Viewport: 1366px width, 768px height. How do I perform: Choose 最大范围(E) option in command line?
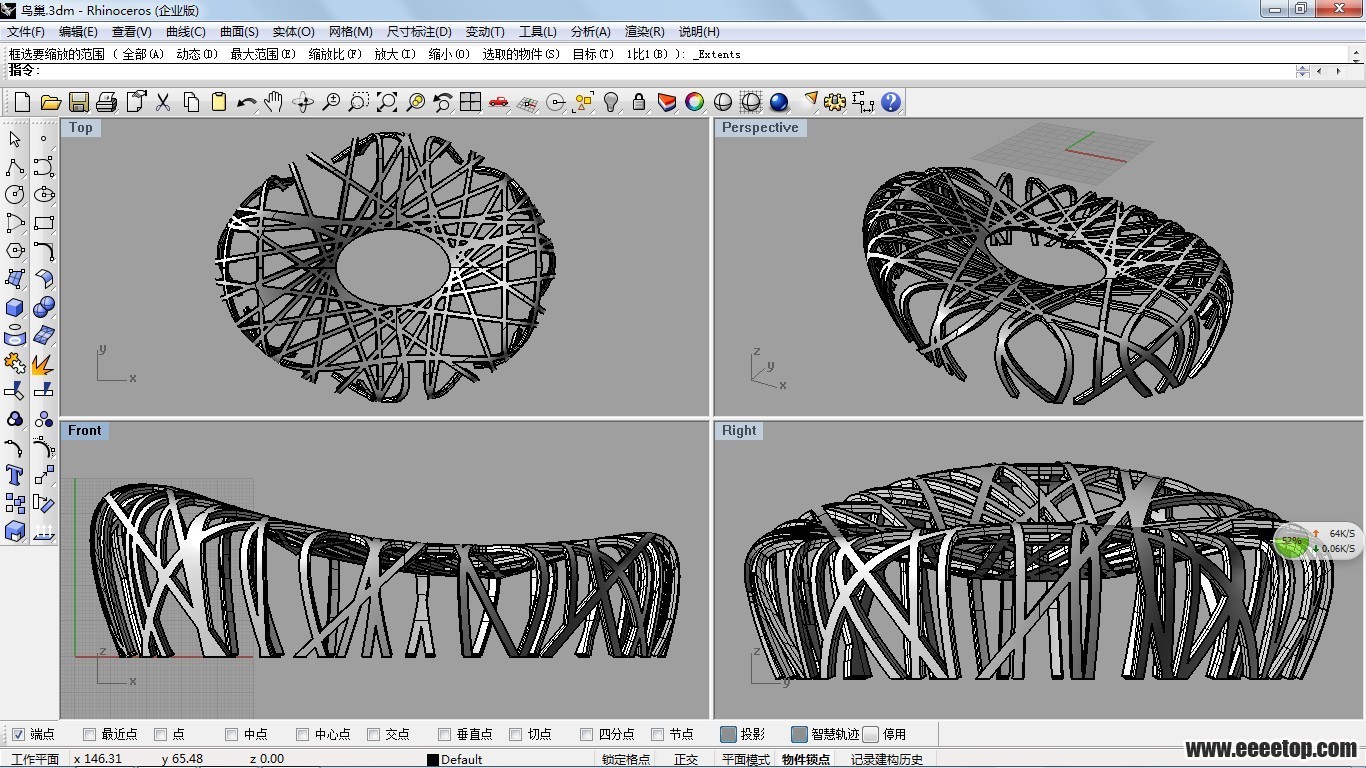click(263, 54)
